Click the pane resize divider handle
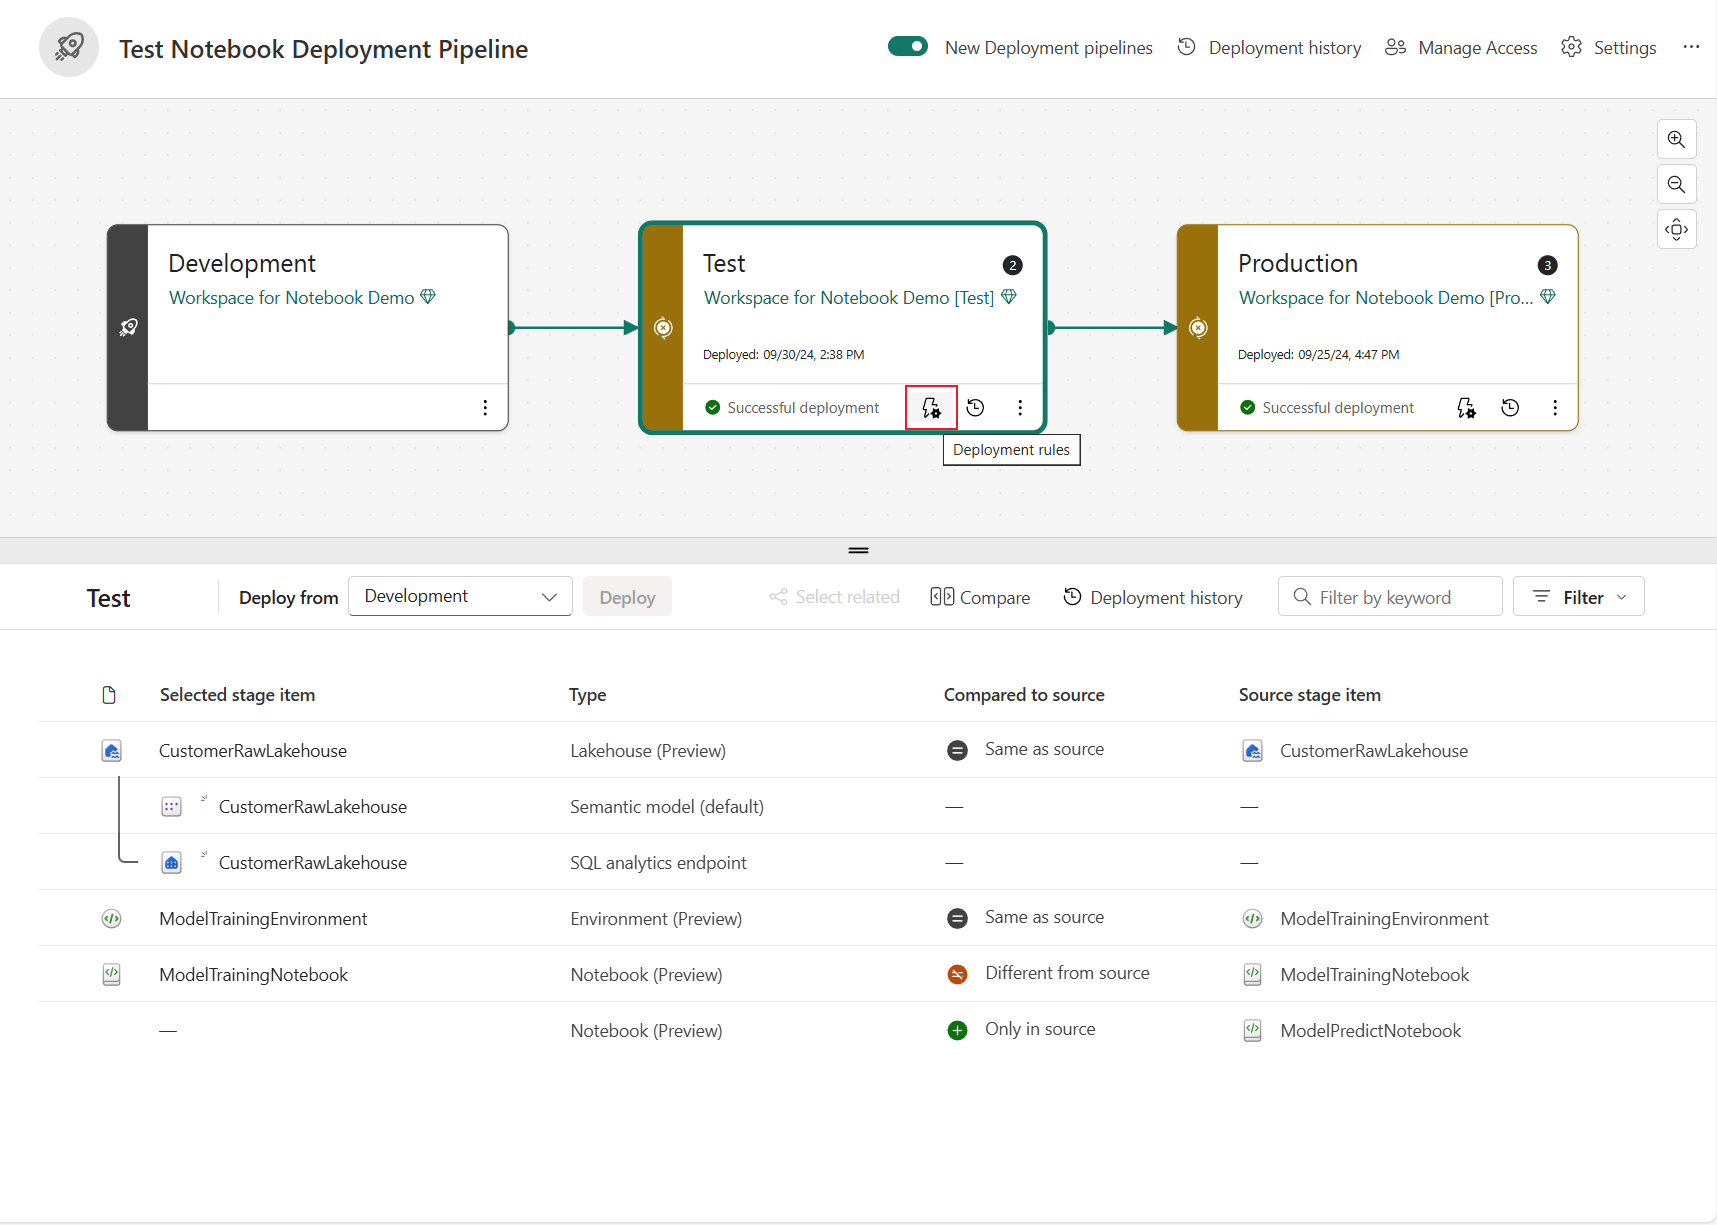Viewport: 1717px width, 1225px height. (x=858, y=550)
